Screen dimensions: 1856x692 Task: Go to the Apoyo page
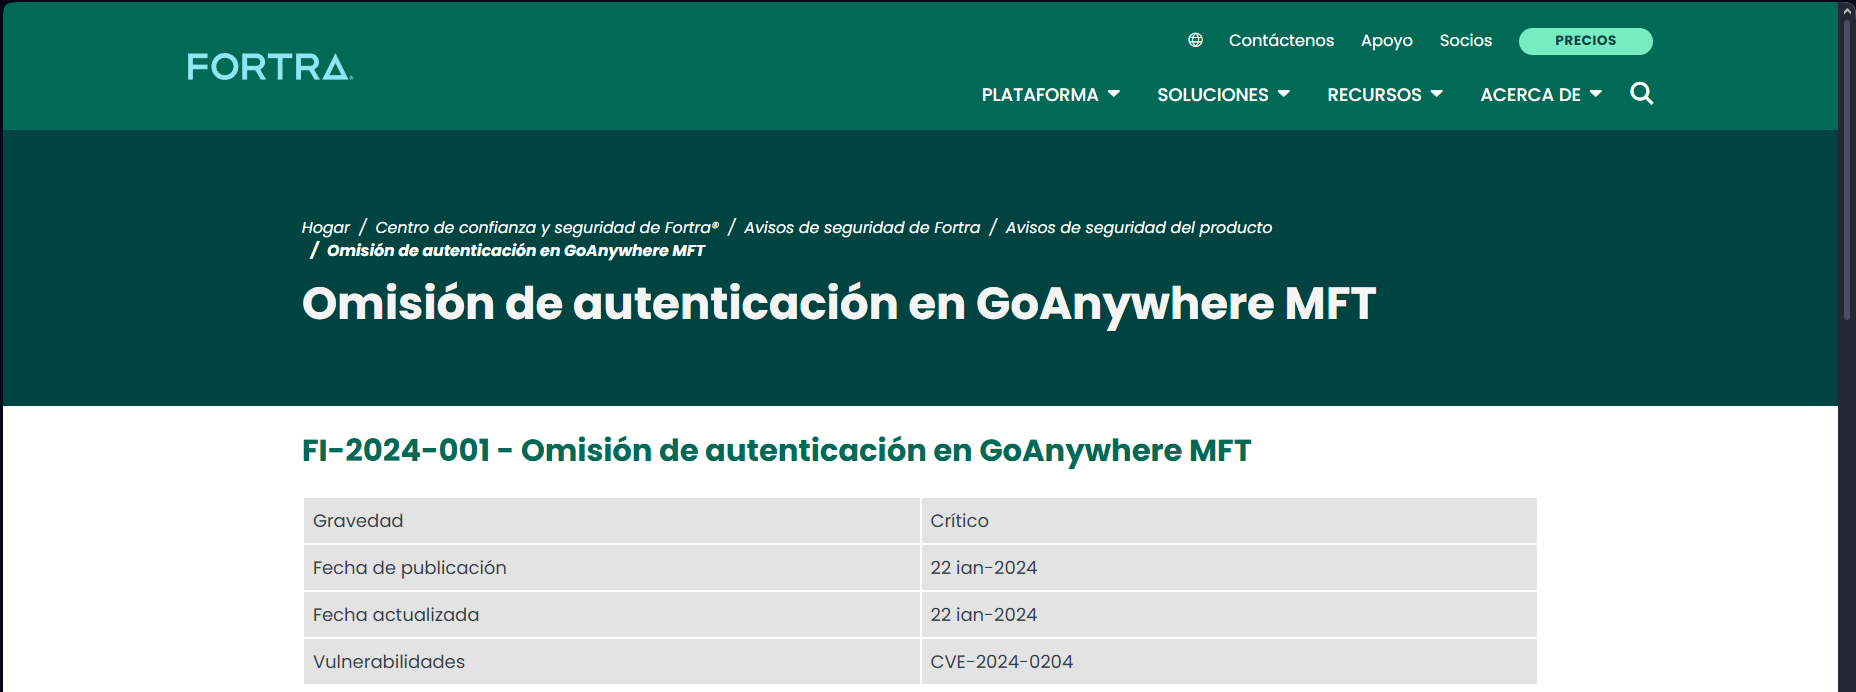[1386, 40]
